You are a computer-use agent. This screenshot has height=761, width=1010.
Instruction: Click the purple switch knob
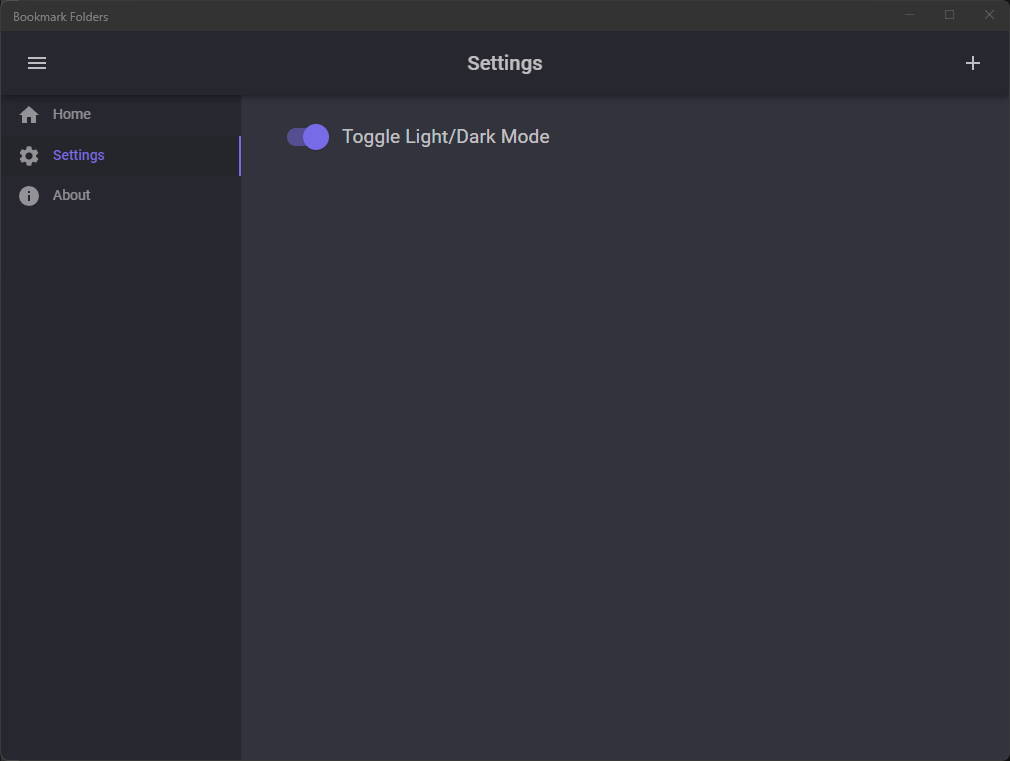316,137
